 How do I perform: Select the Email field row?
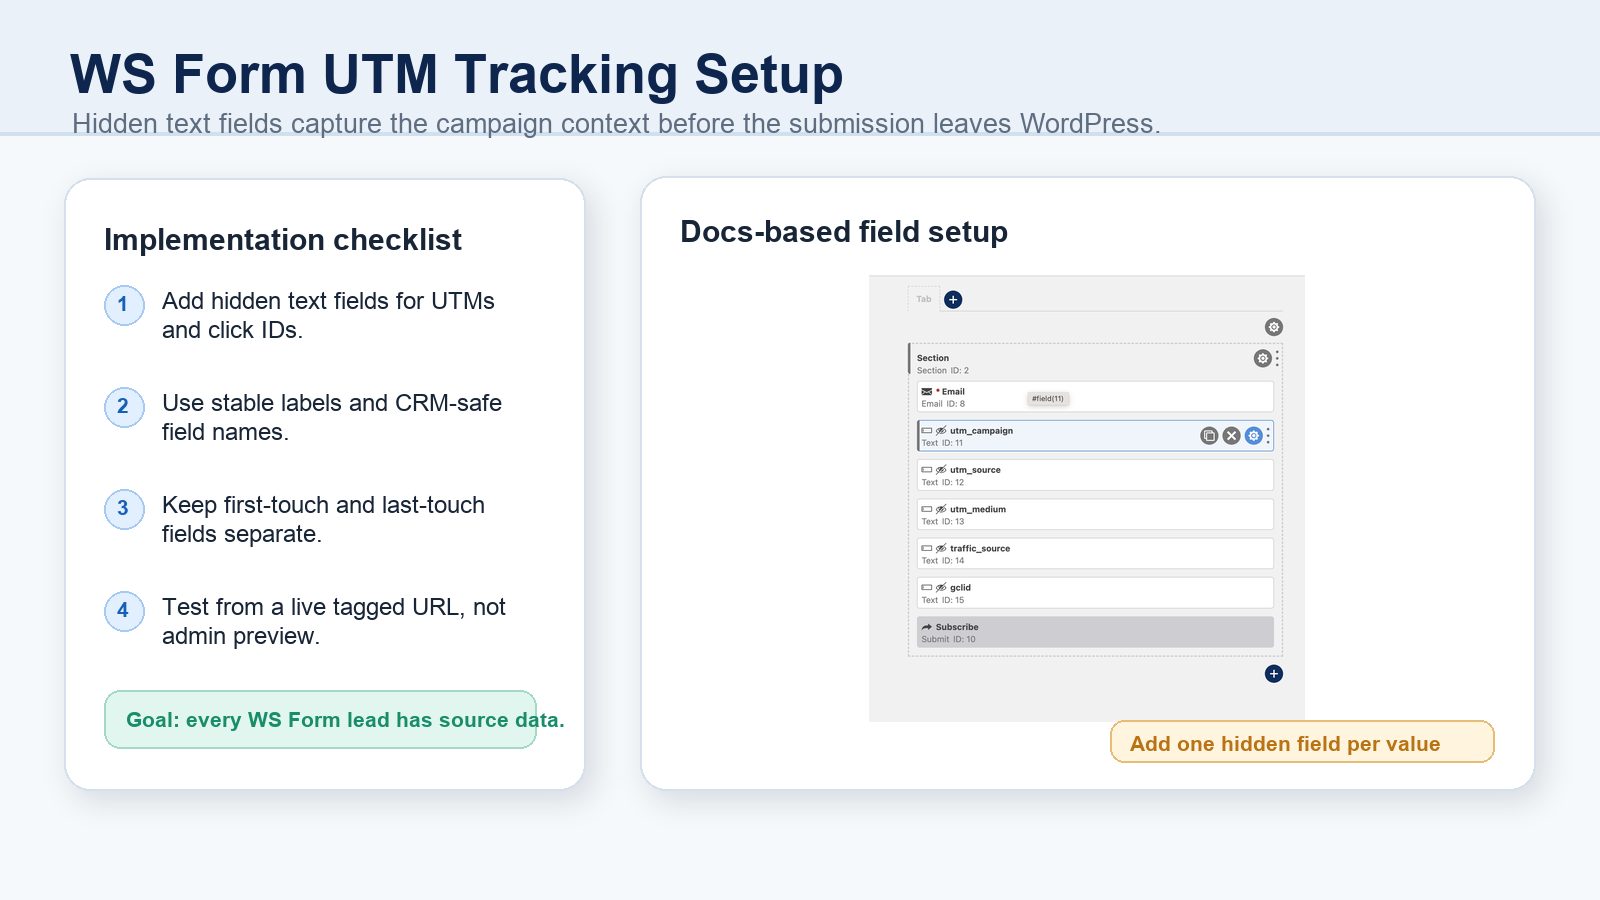coord(1095,397)
